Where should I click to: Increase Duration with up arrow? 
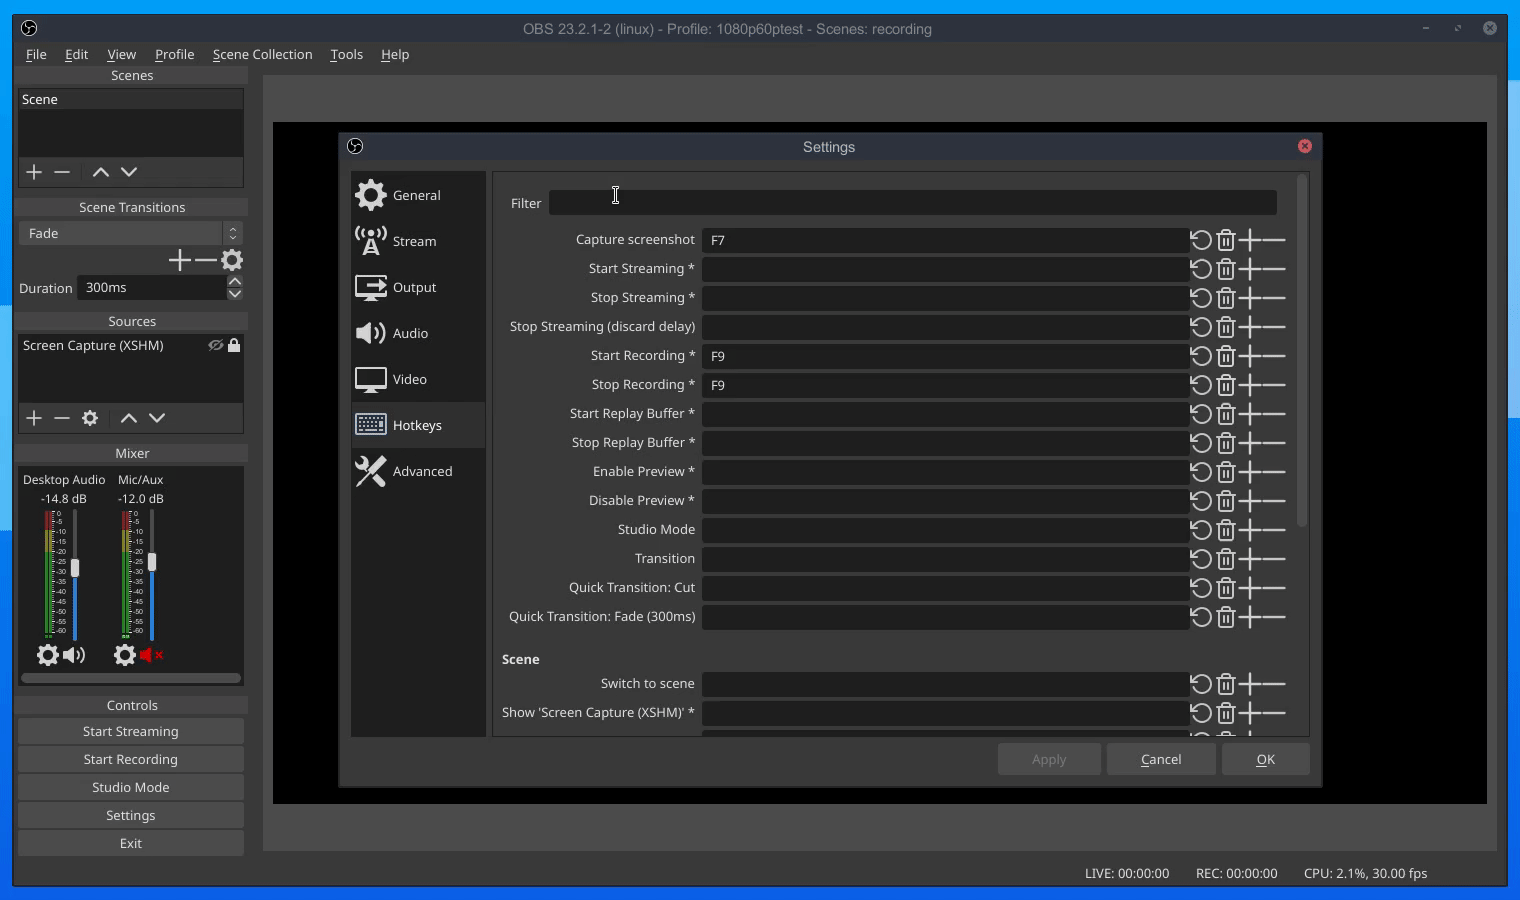[x=235, y=282]
